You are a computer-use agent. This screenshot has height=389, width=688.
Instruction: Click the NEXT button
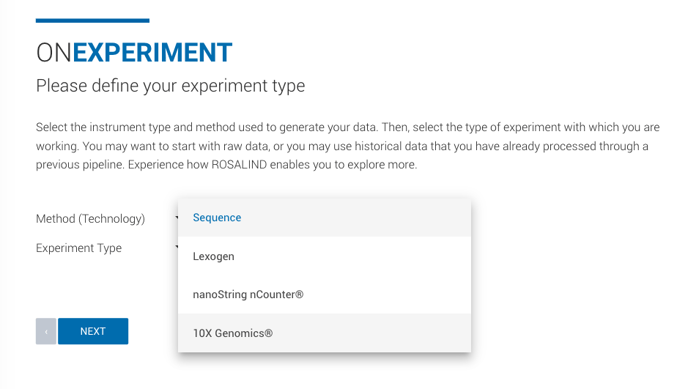93,331
